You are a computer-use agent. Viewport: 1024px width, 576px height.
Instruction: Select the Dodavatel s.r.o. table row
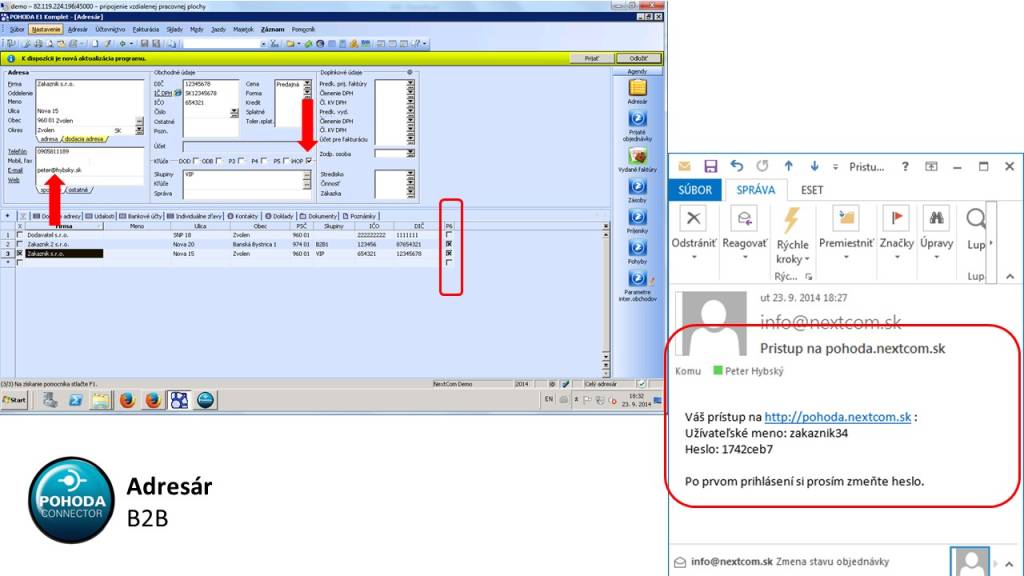tap(229, 235)
